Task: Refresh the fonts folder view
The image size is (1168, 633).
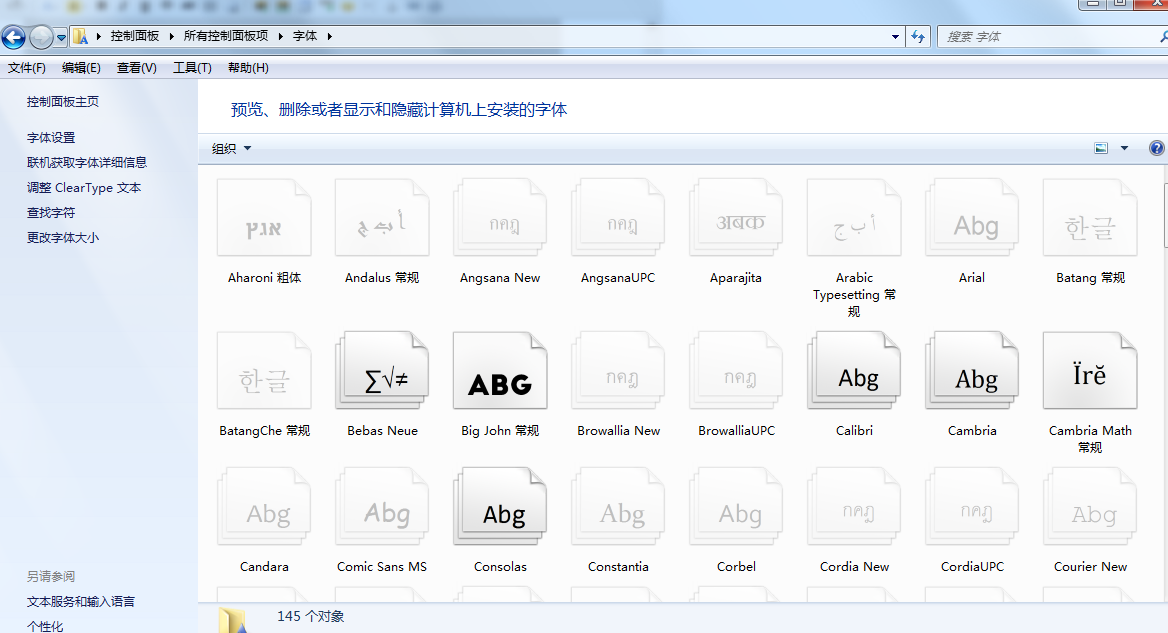Action: [918, 36]
